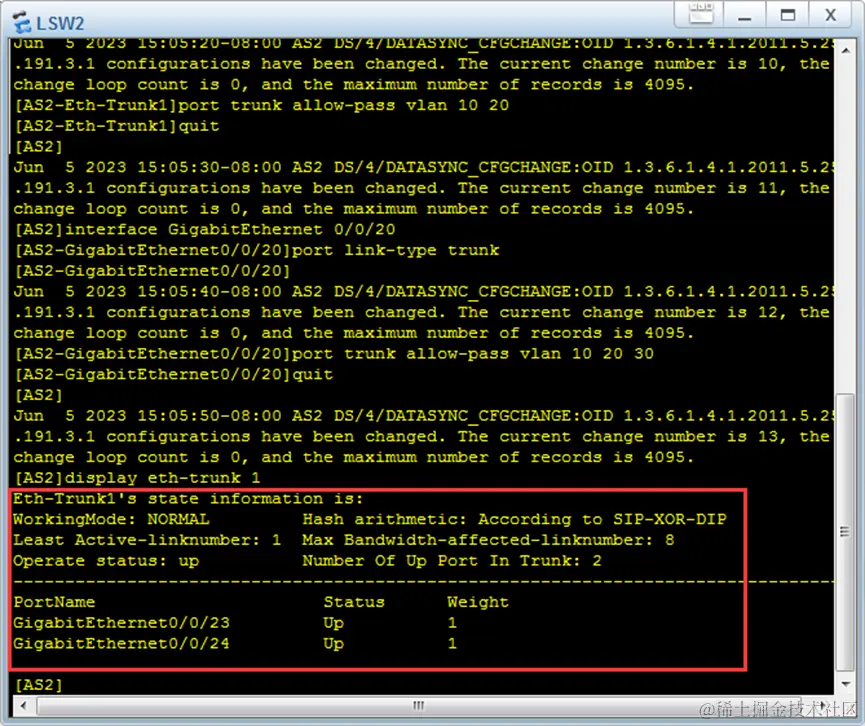Click the vertical scrollbar down arrow
This screenshot has width=865, height=726.
(846, 684)
